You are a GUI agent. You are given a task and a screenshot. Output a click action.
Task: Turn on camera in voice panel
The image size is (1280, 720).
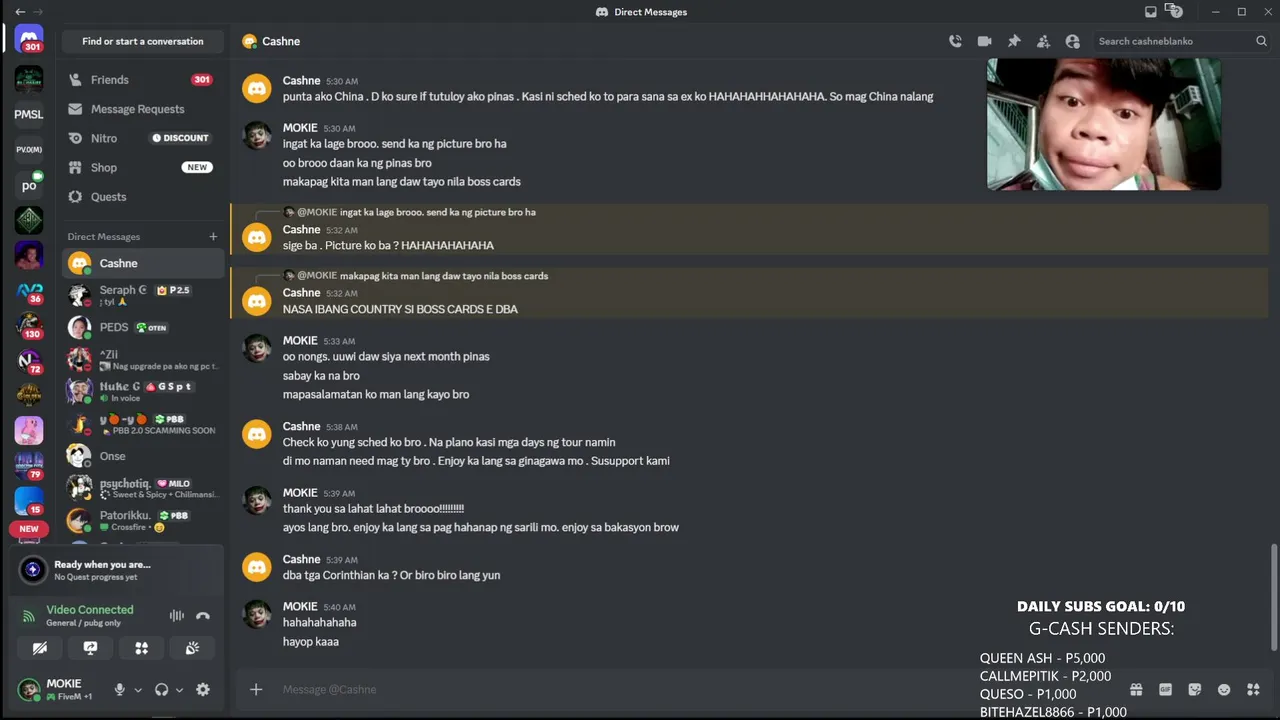coord(40,648)
